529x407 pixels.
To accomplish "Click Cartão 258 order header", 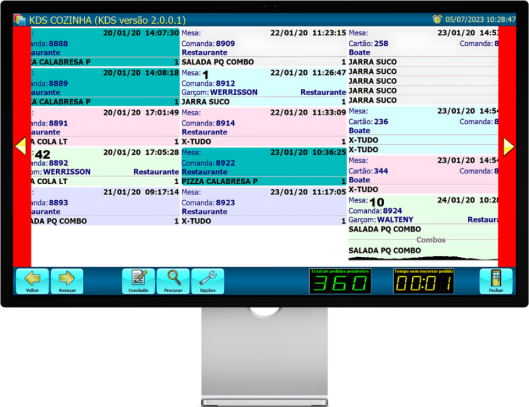I will pos(423,43).
